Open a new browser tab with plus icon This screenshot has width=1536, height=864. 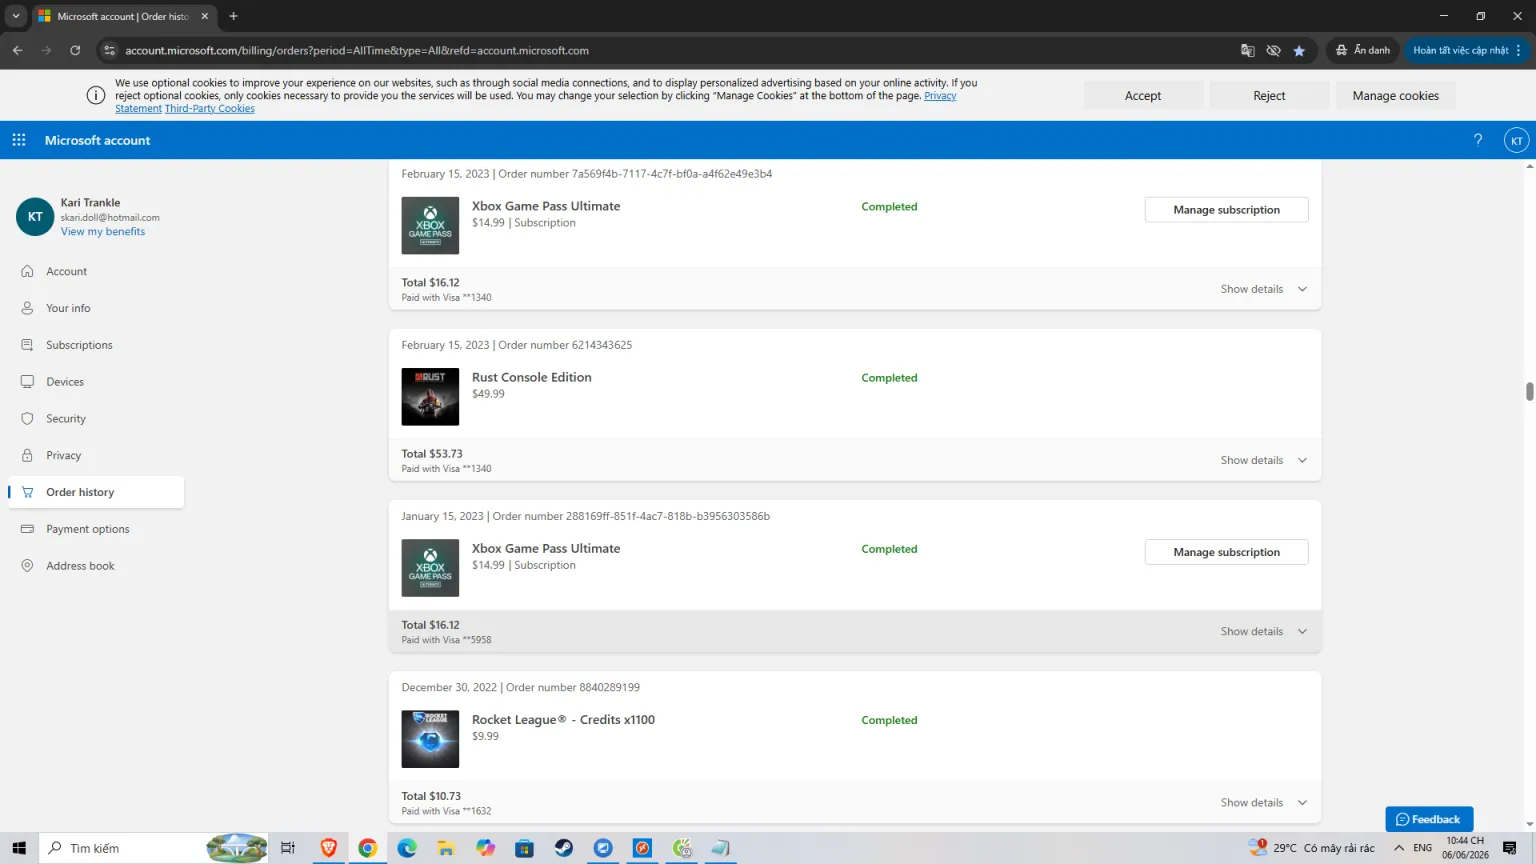(x=233, y=16)
